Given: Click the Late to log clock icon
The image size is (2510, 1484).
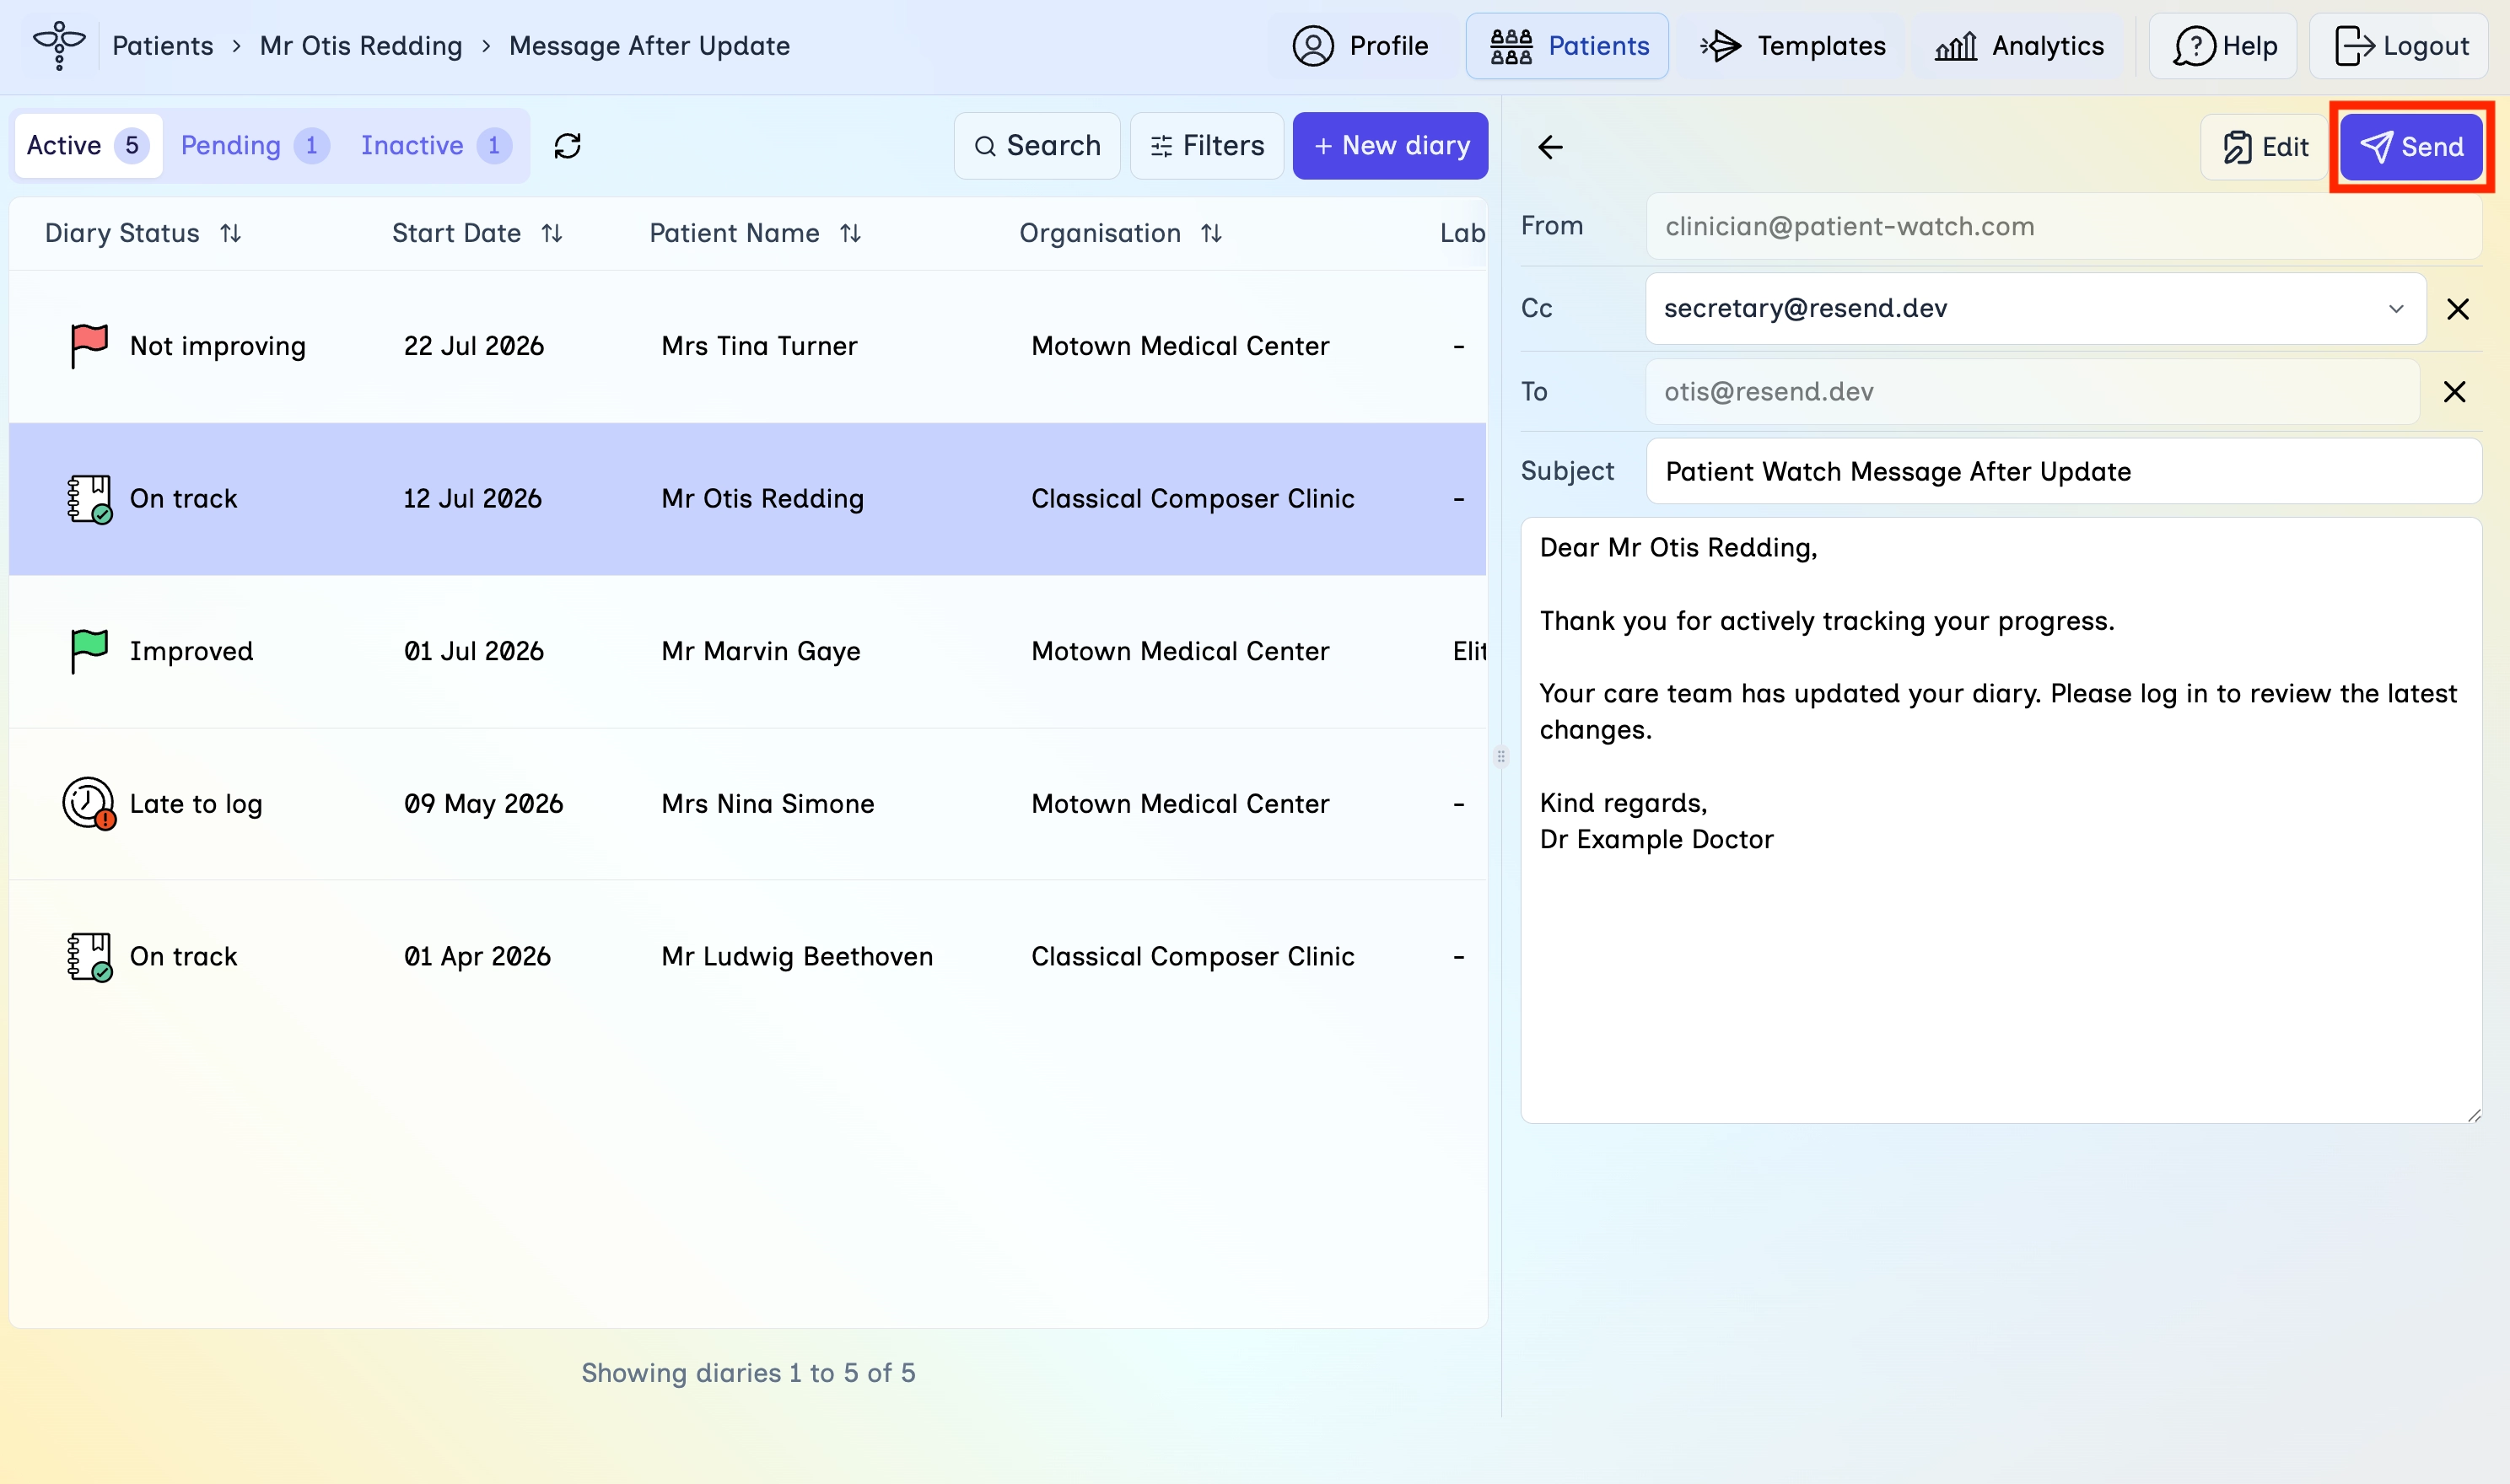Looking at the screenshot, I should [x=89, y=804].
